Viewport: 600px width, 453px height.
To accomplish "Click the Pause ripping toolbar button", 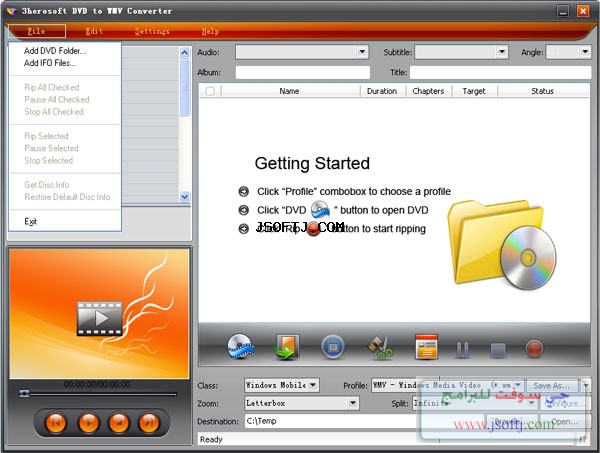I will coord(462,349).
